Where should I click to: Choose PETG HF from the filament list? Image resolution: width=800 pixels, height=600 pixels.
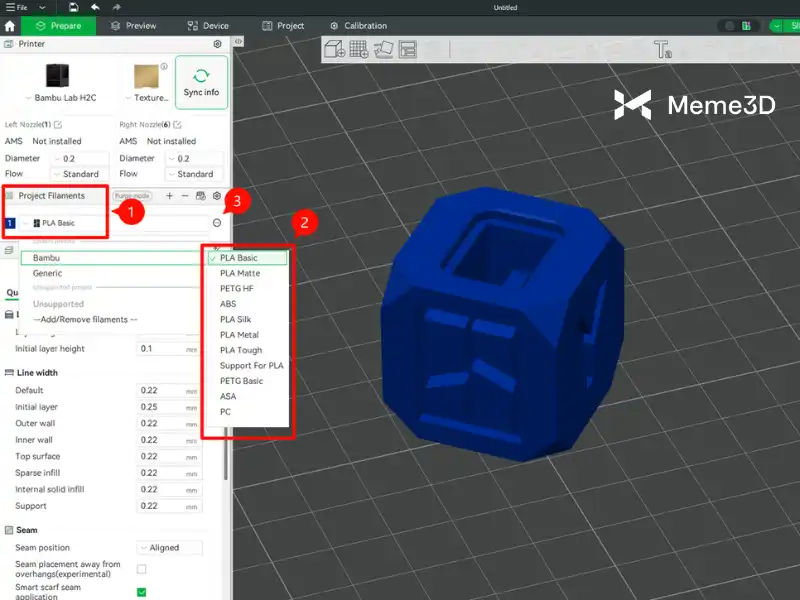coord(237,288)
